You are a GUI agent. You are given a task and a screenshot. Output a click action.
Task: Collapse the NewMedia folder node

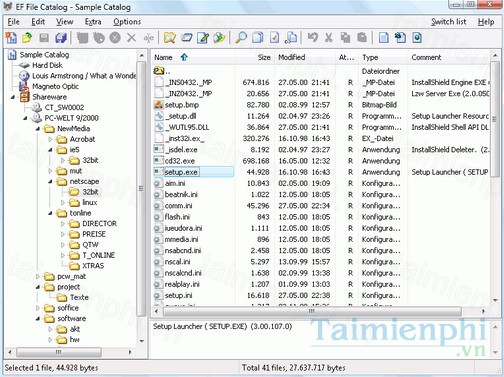[38, 129]
